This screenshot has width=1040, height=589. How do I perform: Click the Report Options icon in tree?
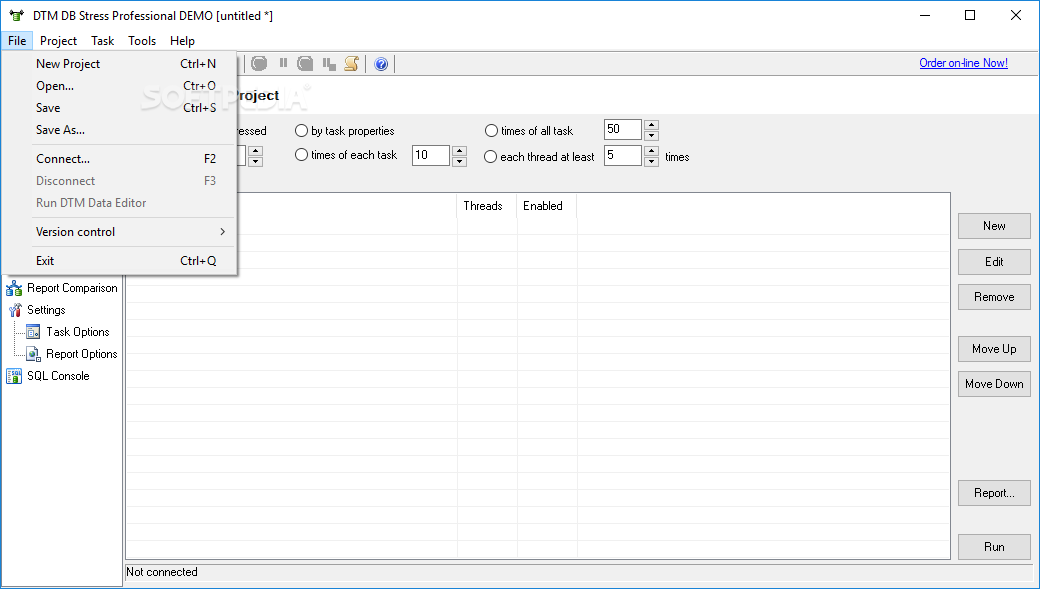click(x=33, y=354)
